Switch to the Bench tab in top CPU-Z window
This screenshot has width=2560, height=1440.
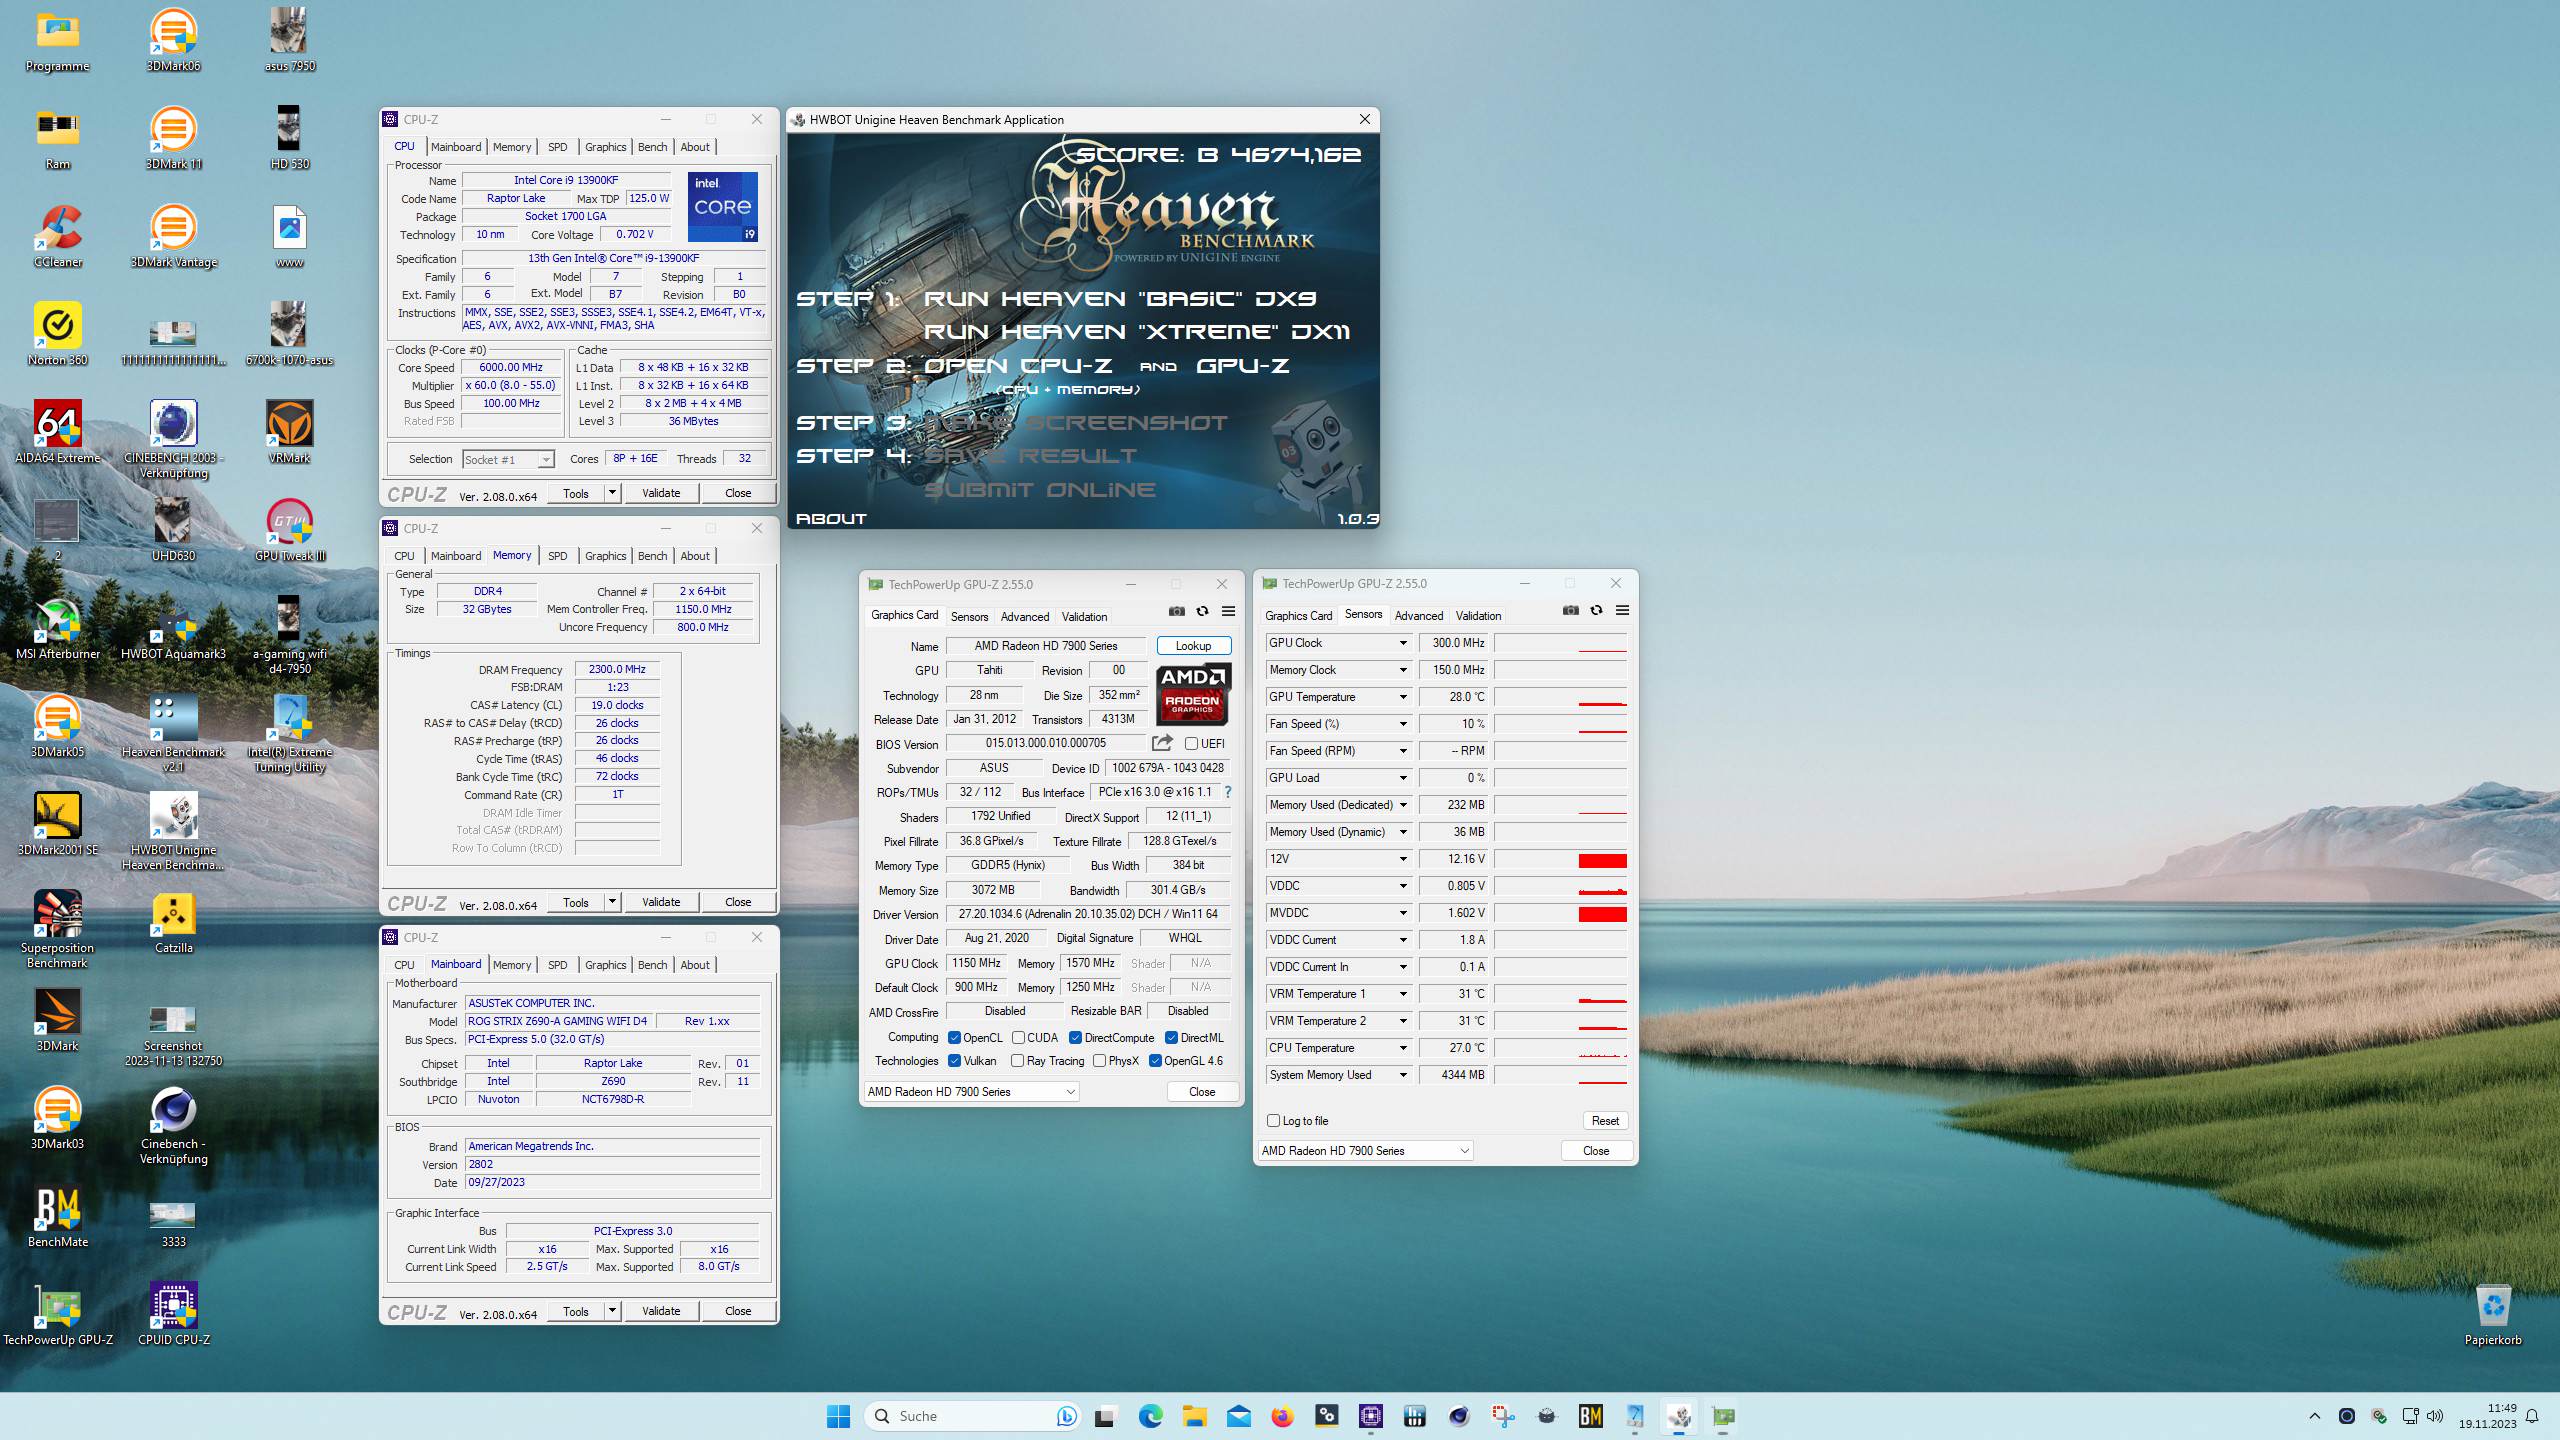tap(652, 147)
